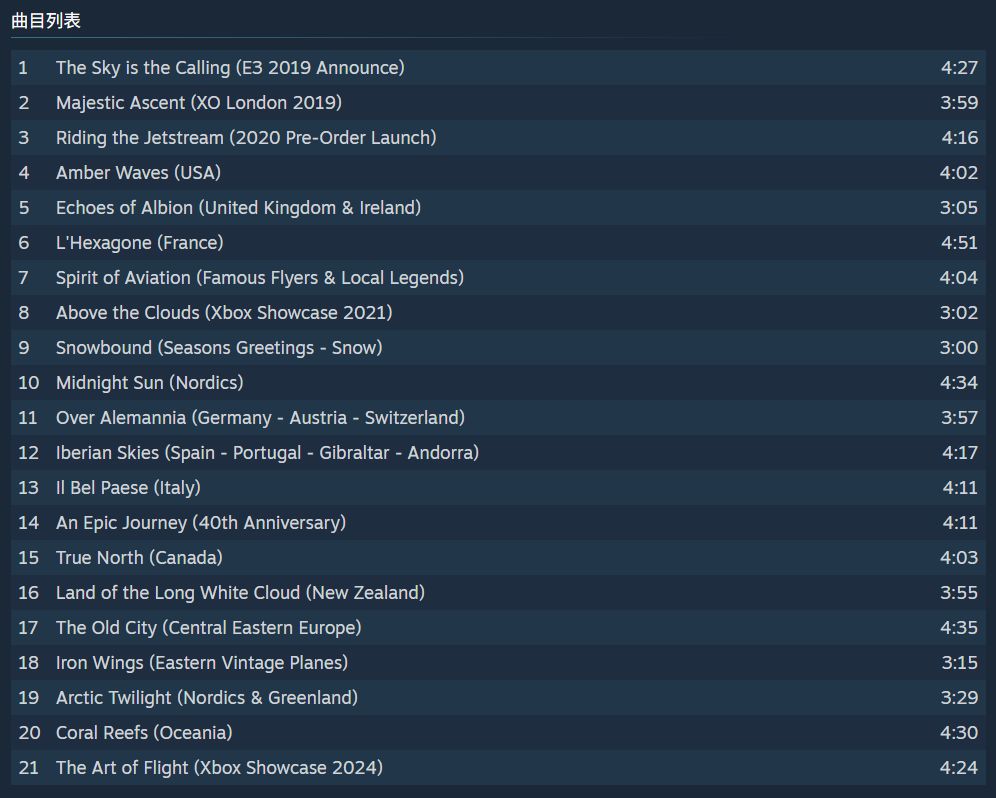Click True North (Canada) track
This screenshot has height=798, width=996.
[498, 557]
